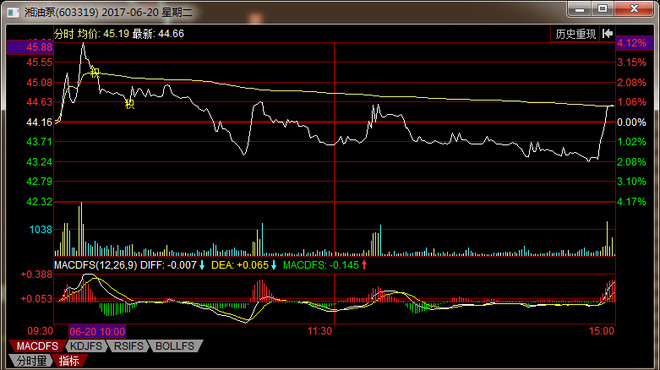Click the upper yellow 积 marker on the chart
The height and width of the screenshot is (370, 660).
click(95, 72)
